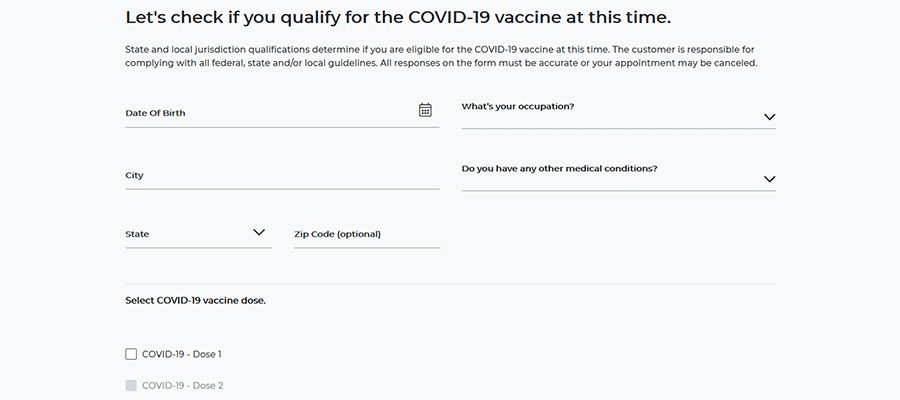Select the Zip Code (optional) field
The width and height of the screenshot is (900, 400).
pyautogui.click(x=366, y=235)
